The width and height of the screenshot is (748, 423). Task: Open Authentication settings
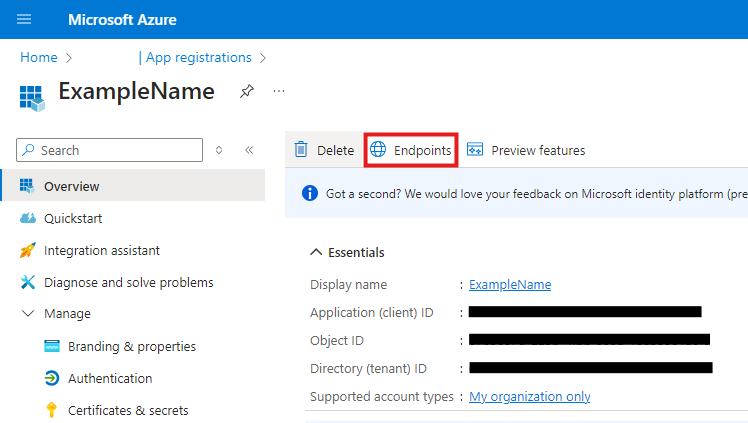[110, 378]
